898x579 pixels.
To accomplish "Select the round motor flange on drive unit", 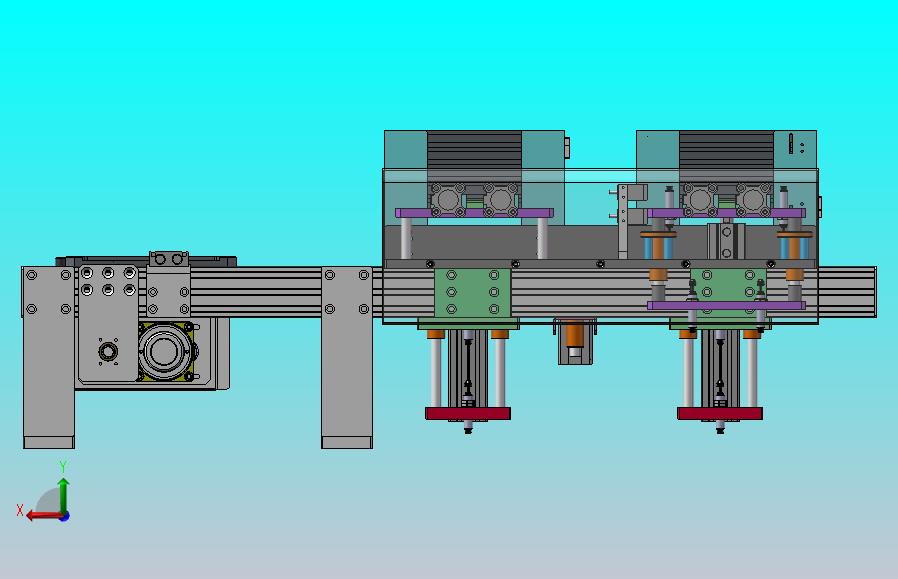I will [x=165, y=350].
